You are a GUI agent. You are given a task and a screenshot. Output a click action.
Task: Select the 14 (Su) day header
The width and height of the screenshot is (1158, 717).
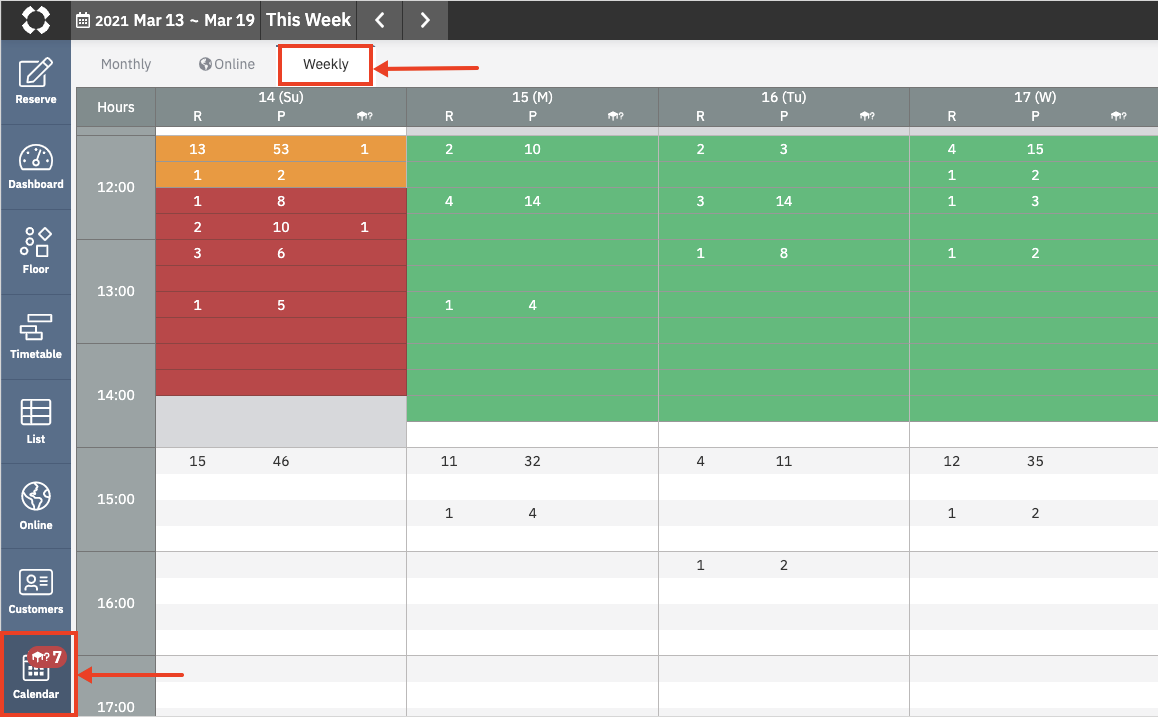[x=281, y=97]
